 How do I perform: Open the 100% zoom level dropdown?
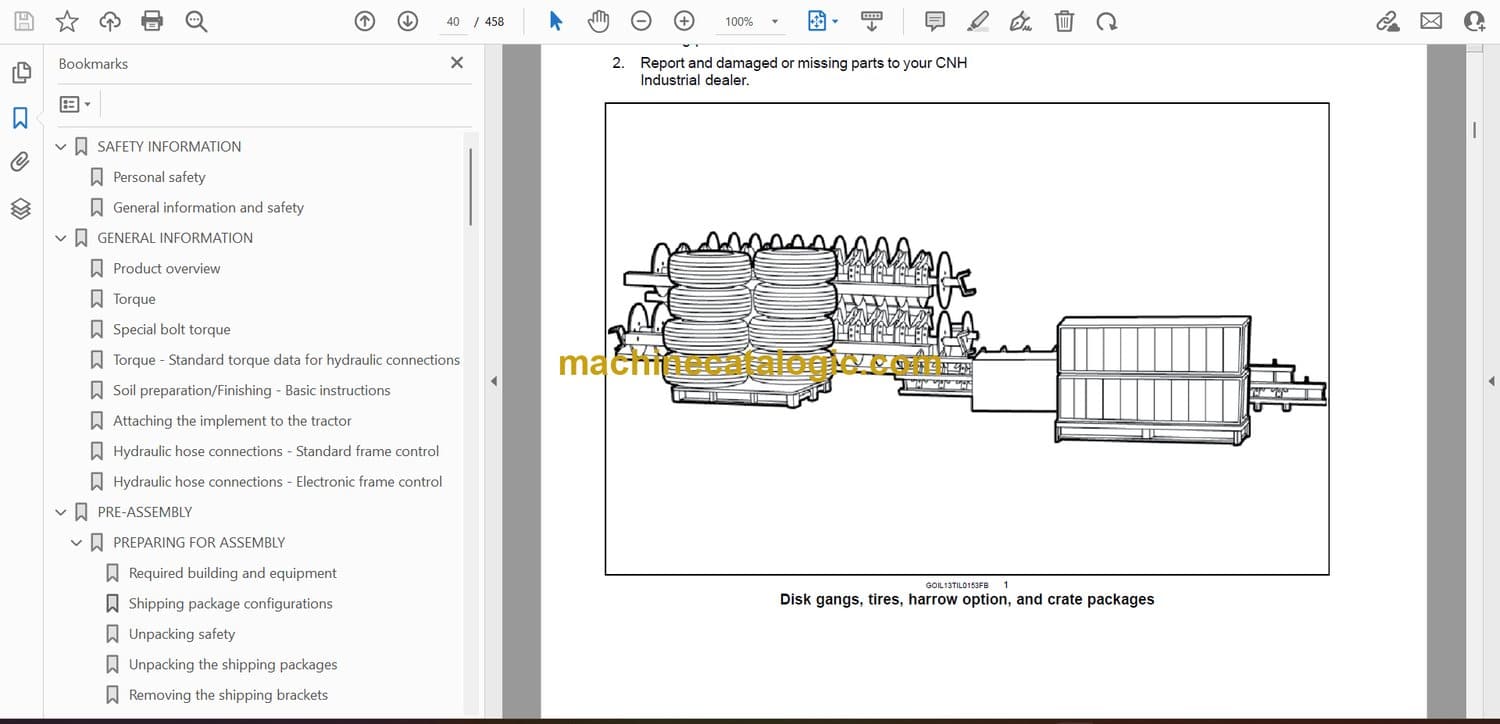[774, 21]
